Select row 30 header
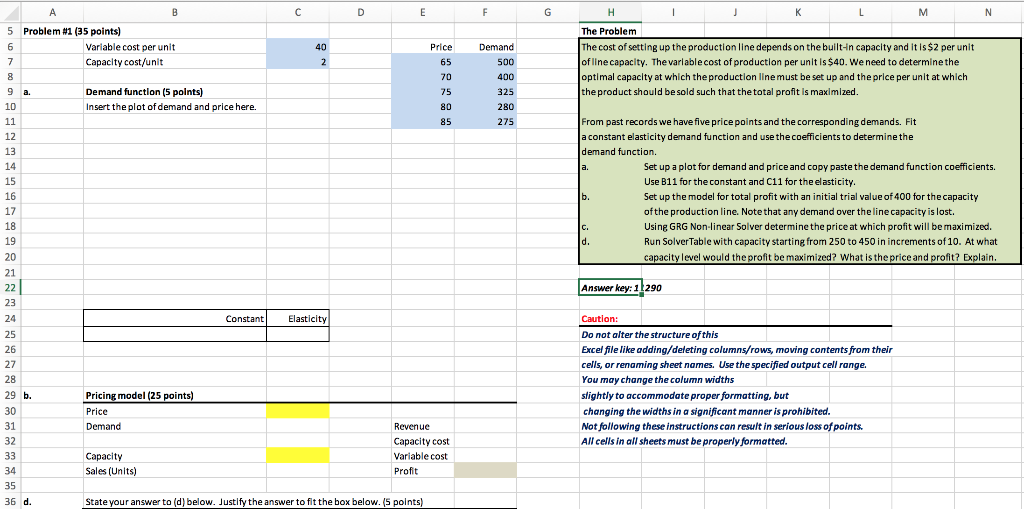Image resolution: width=1024 pixels, height=509 pixels. [10, 411]
